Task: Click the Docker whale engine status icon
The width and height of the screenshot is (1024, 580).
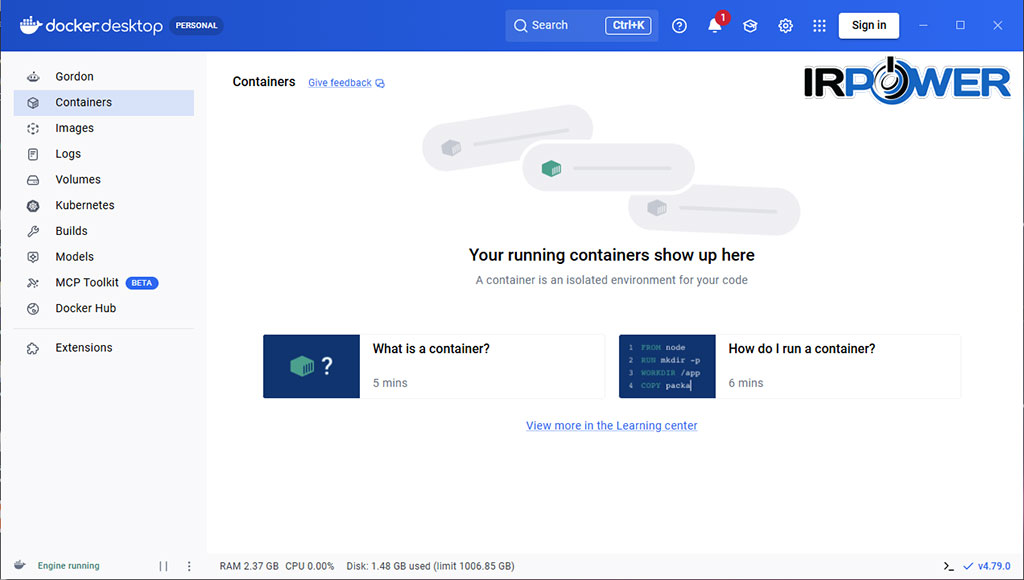Action: 20,565
